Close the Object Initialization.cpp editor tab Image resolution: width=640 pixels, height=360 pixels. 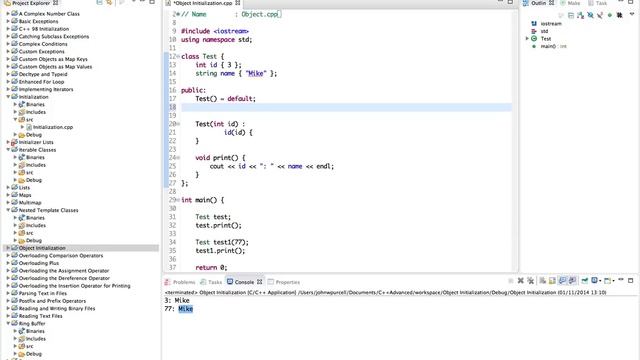[238, 3]
